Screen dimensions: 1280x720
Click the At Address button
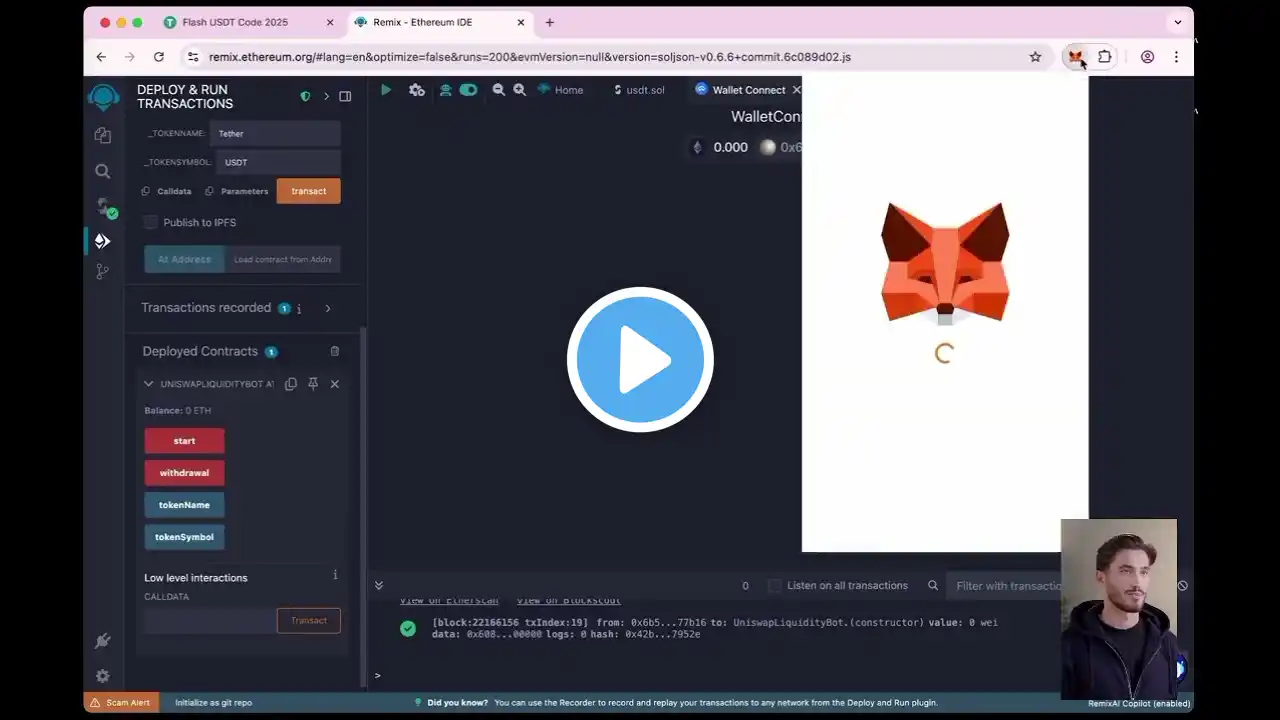[x=184, y=259]
